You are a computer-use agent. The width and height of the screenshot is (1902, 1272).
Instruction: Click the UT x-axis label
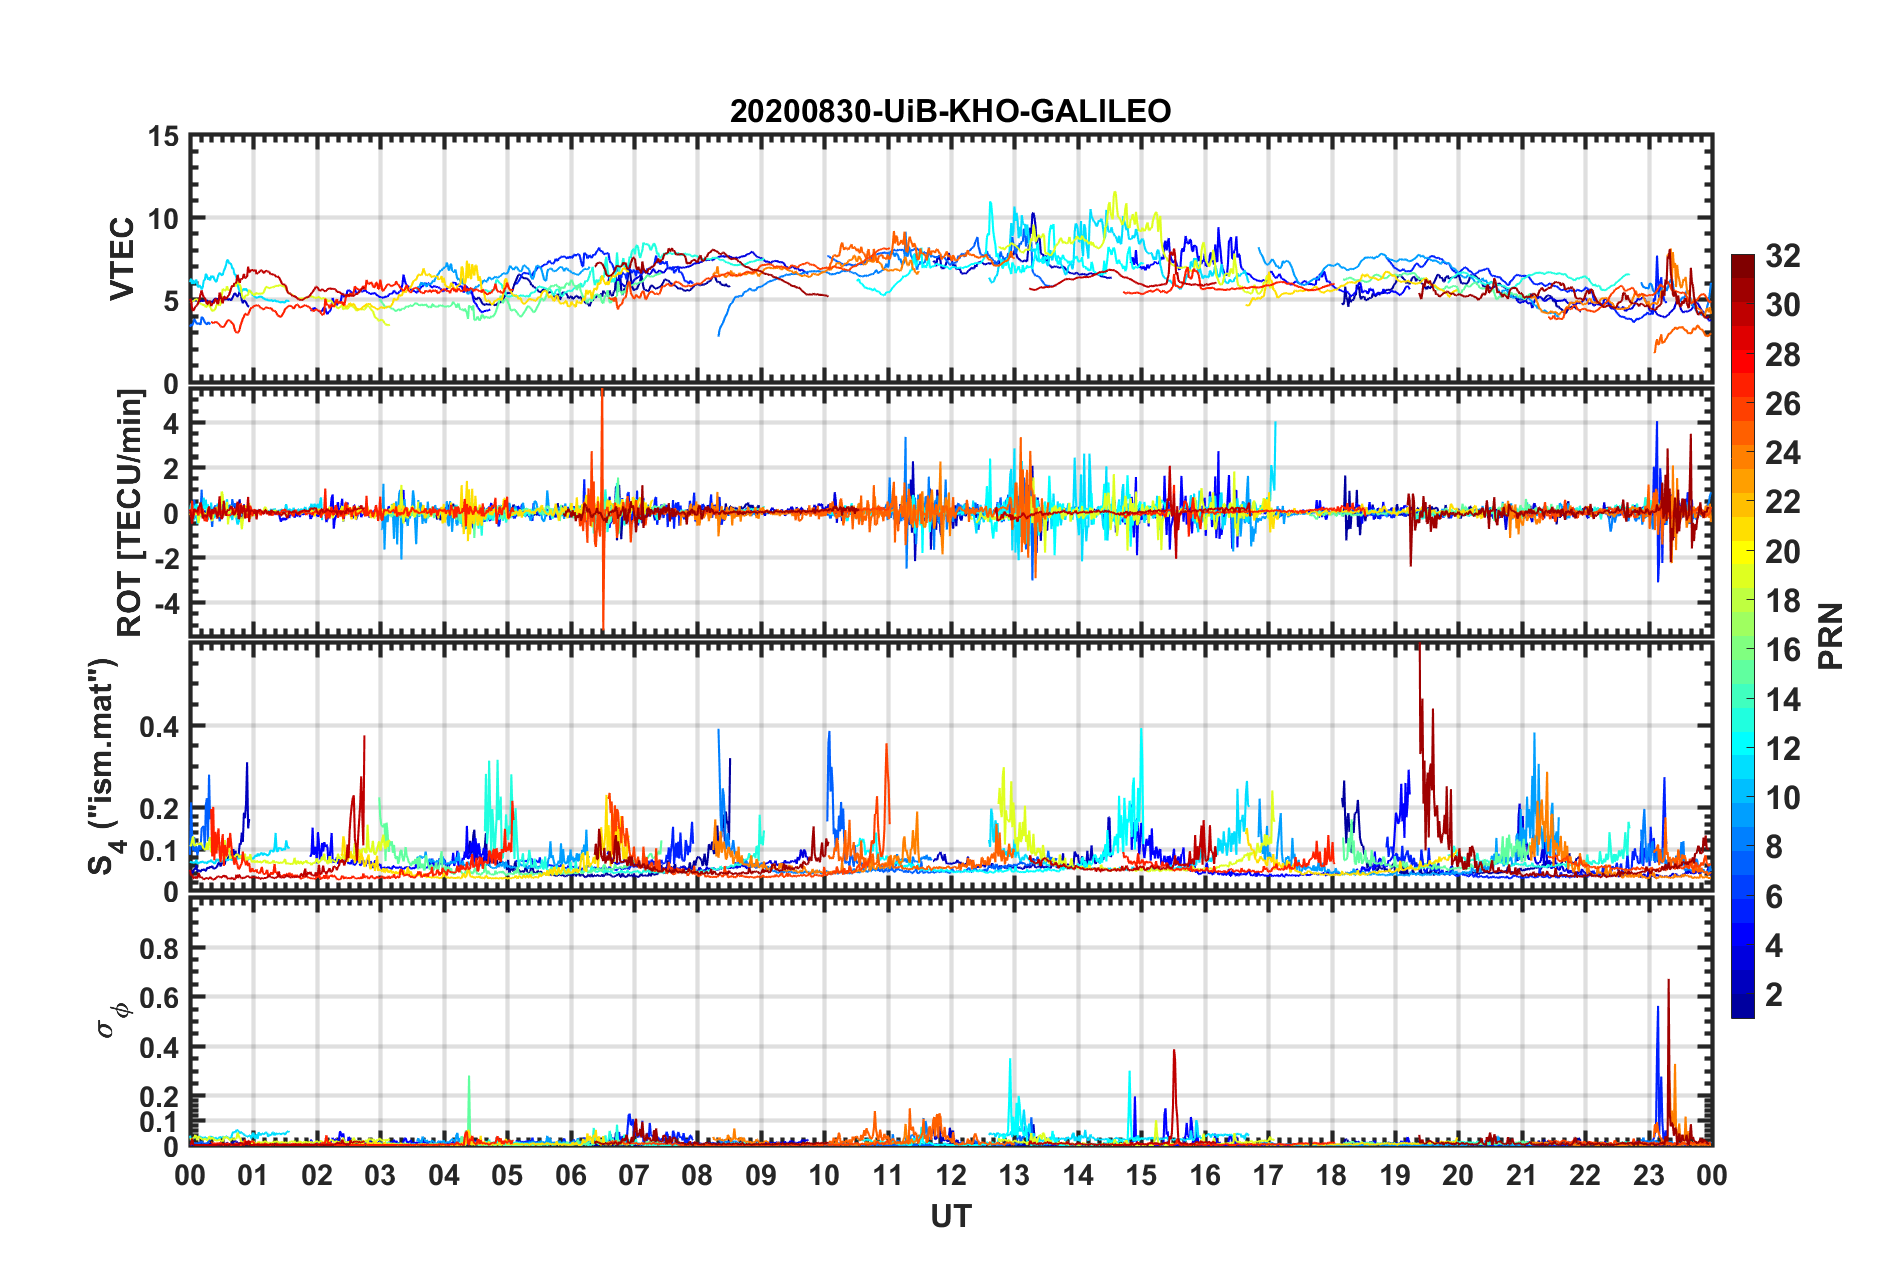click(x=951, y=1216)
